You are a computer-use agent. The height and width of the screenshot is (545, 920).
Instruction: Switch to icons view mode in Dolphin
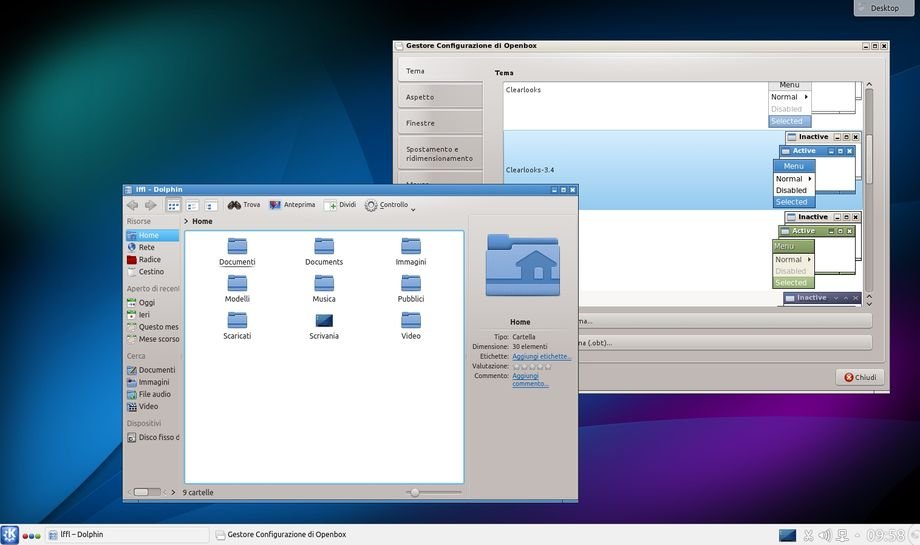(173, 205)
